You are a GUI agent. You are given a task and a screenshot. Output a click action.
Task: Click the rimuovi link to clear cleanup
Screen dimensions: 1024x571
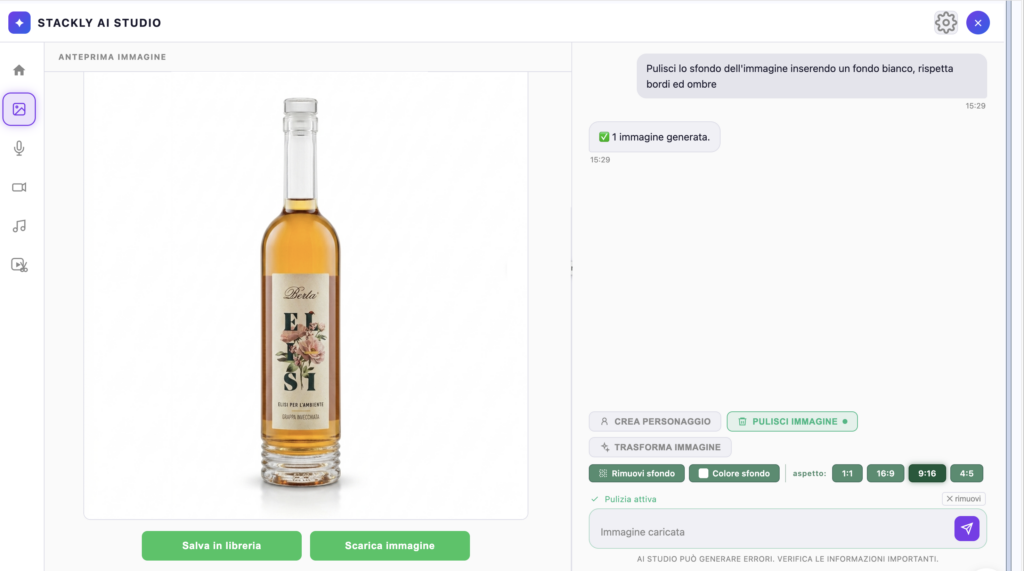(963, 498)
